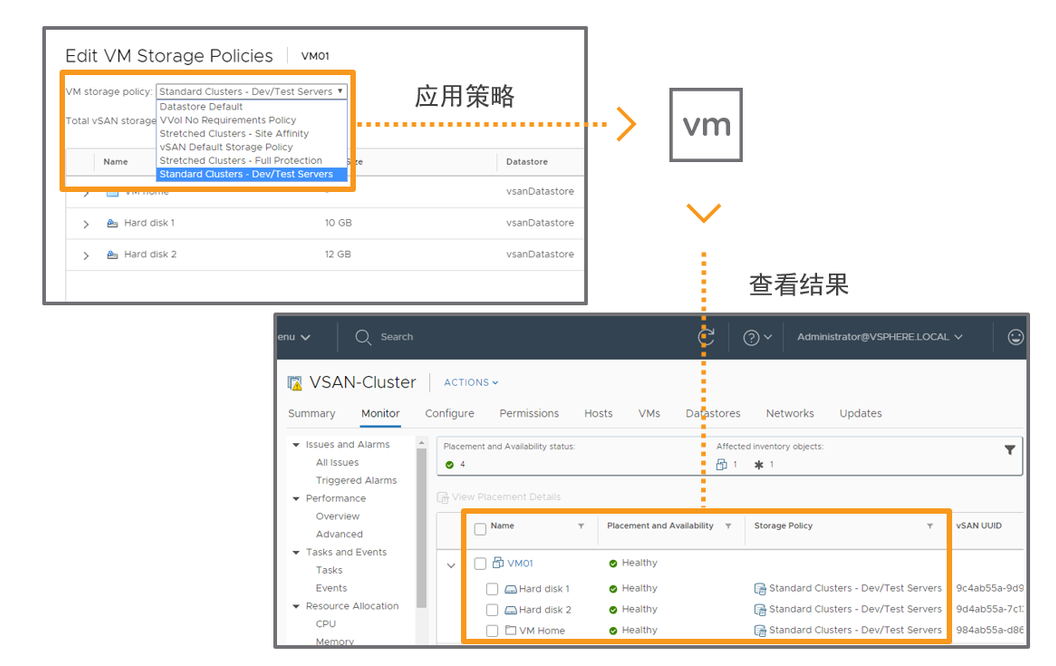Screen dimensions: 1056x666
Task: Collapse the Issues and Alarms tree section
Action: tap(296, 445)
